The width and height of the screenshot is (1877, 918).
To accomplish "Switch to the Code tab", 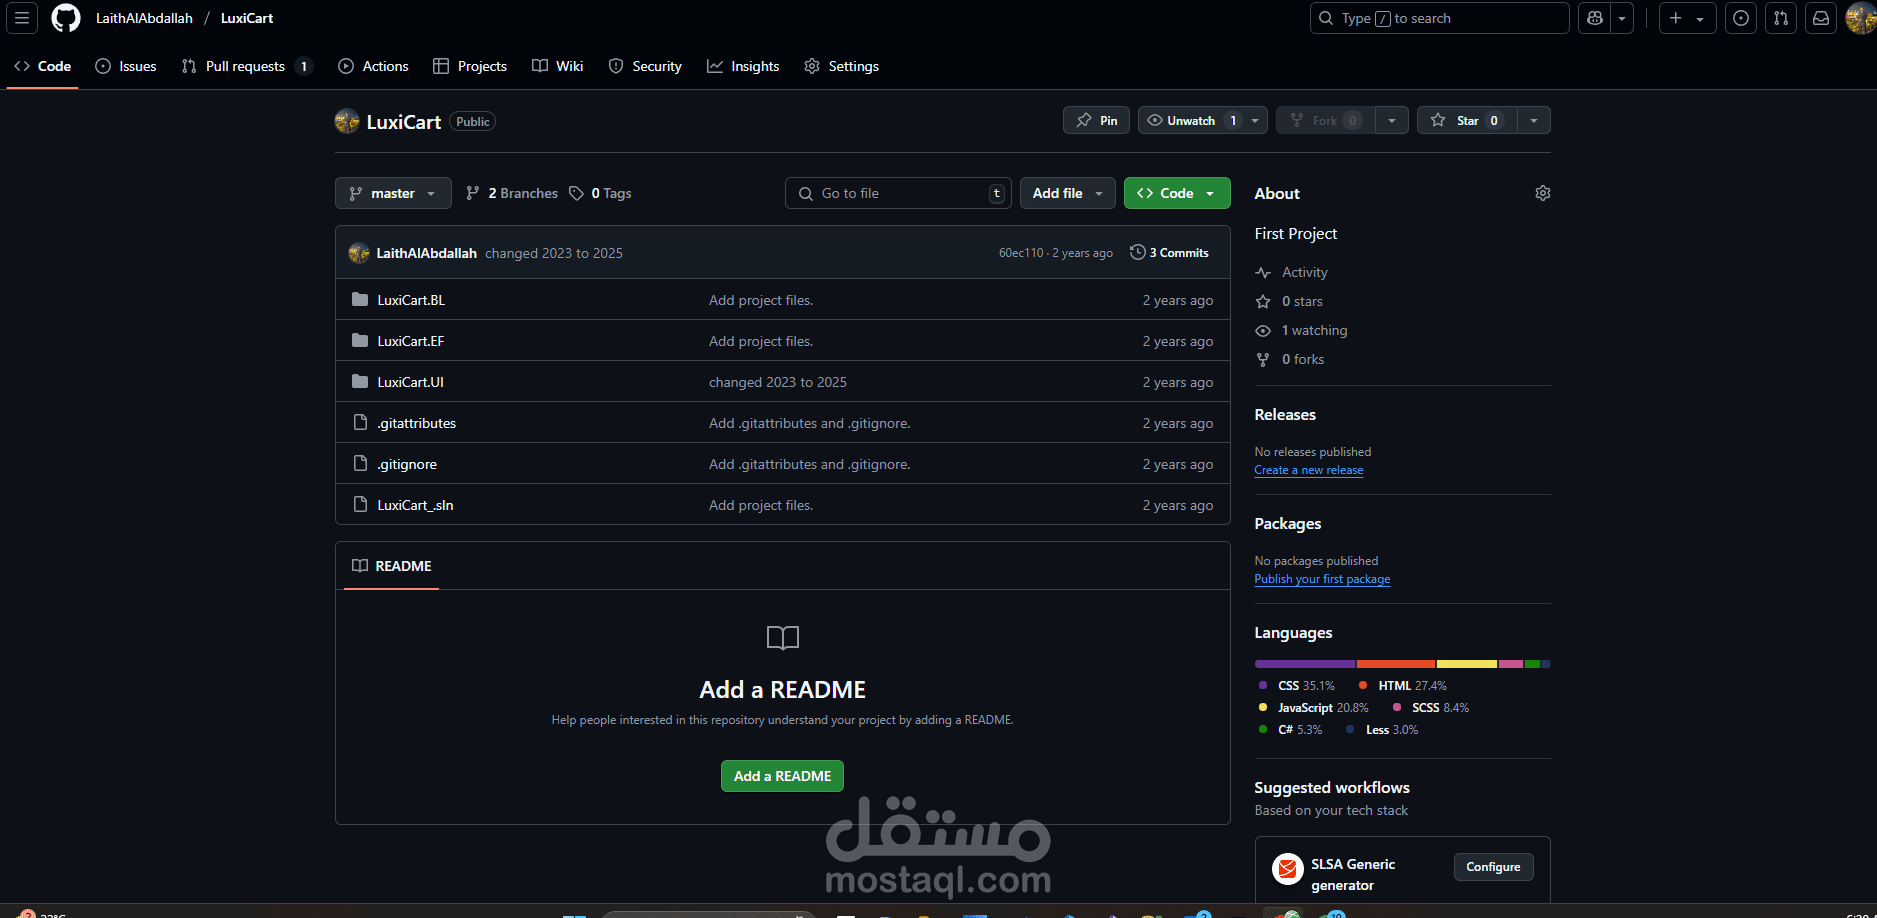I will pos(43,66).
